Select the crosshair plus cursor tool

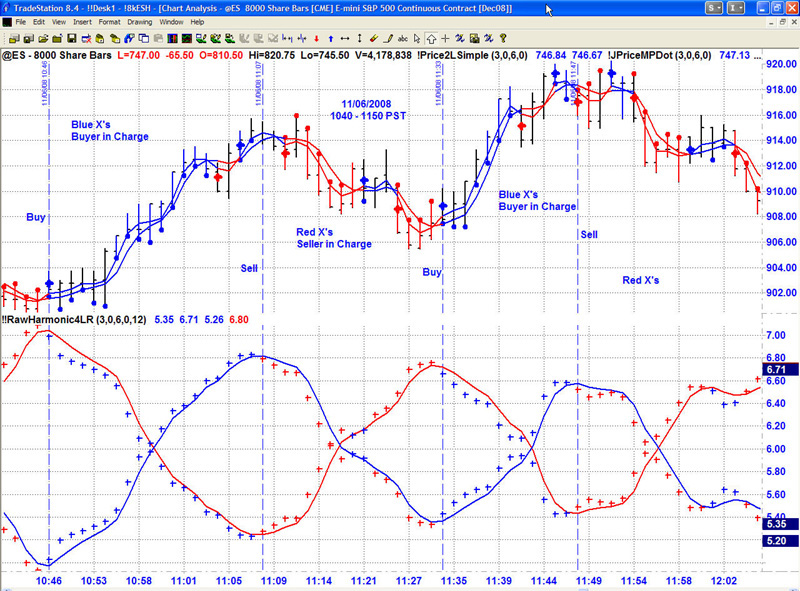(x=445, y=38)
